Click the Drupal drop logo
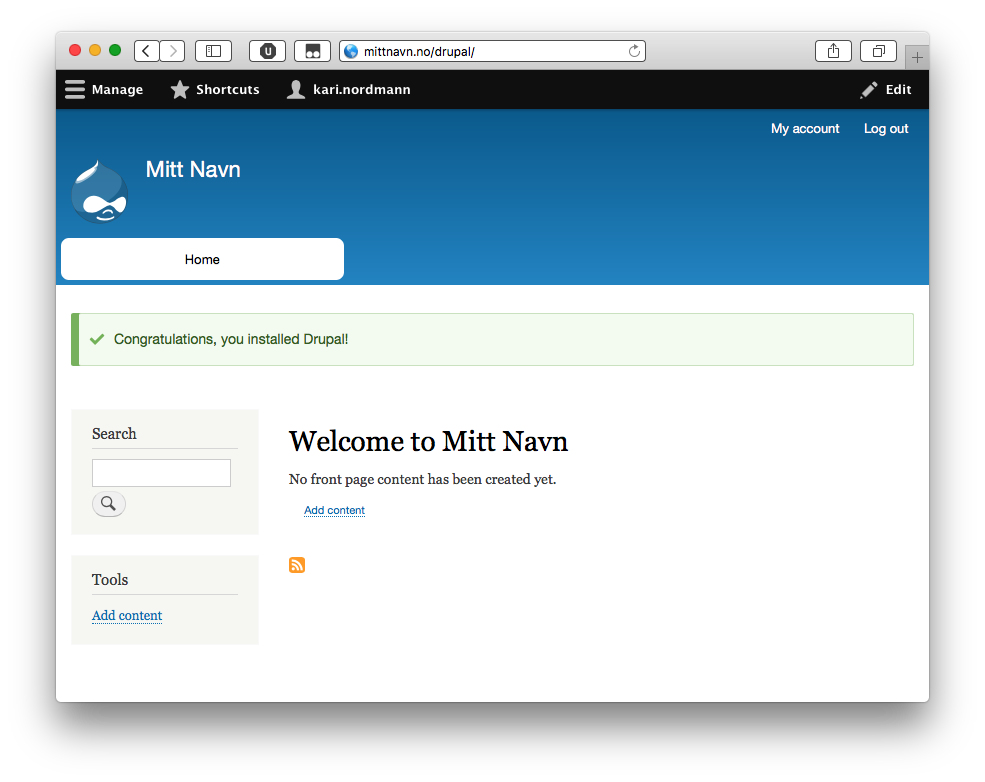This screenshot has height=782, width=985. point(100,192)
